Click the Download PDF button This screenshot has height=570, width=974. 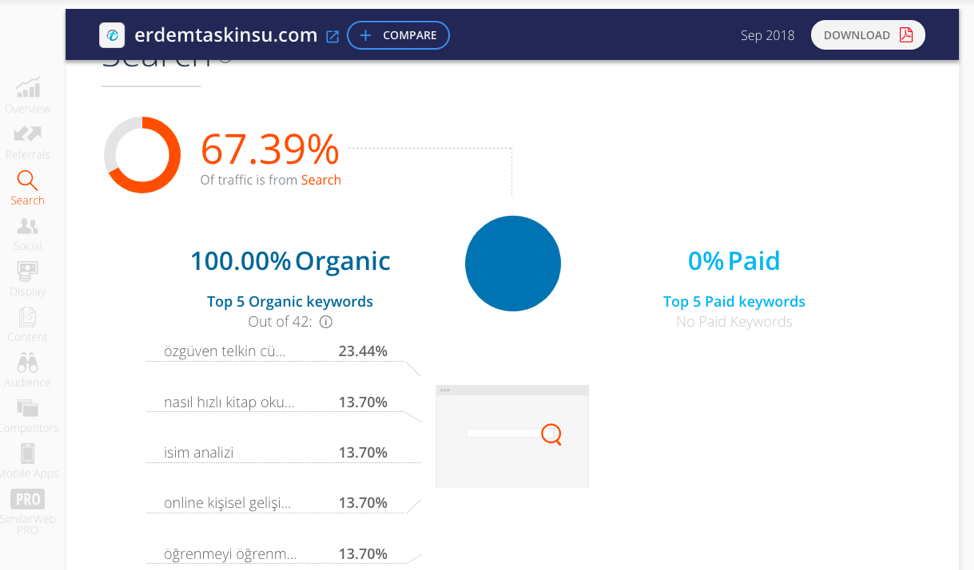(x=867, y=35)
